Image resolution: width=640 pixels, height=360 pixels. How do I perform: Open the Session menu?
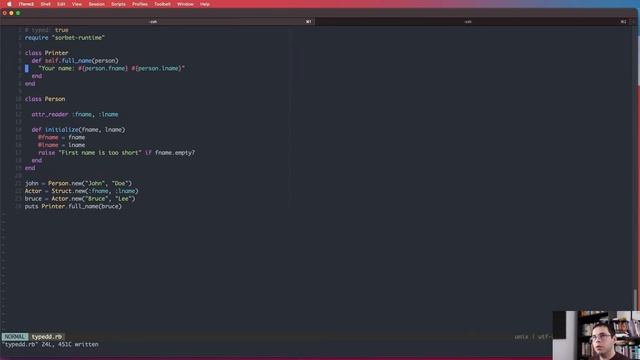click(x=97, y=4)
